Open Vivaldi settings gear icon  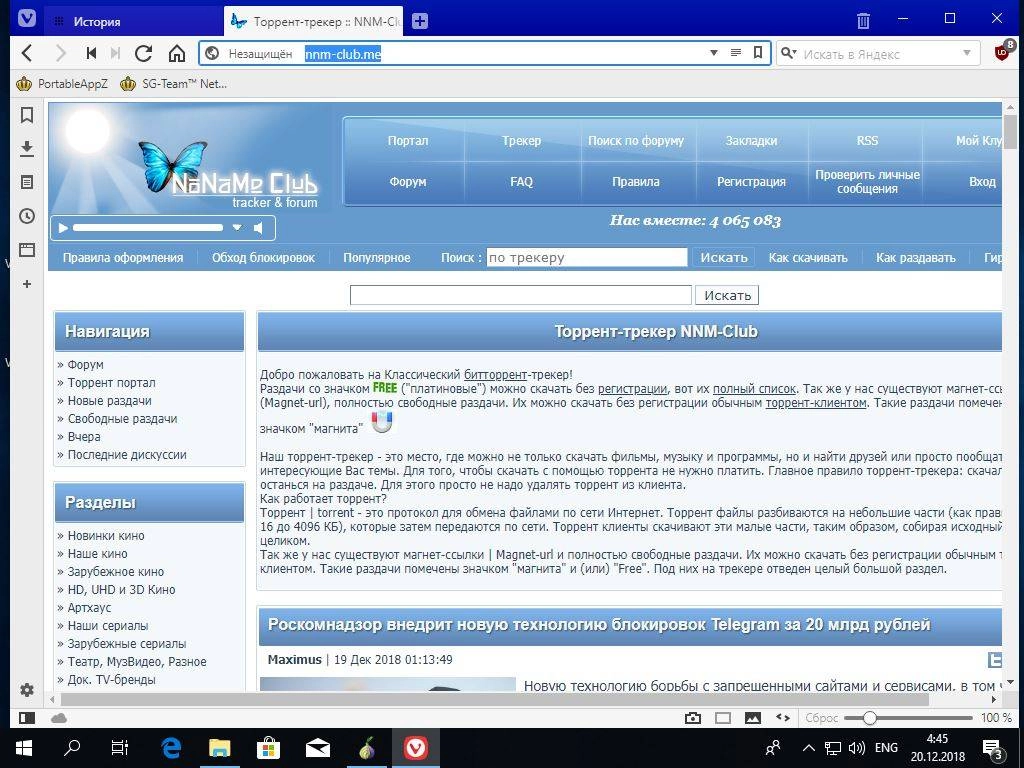coord(27,690)
